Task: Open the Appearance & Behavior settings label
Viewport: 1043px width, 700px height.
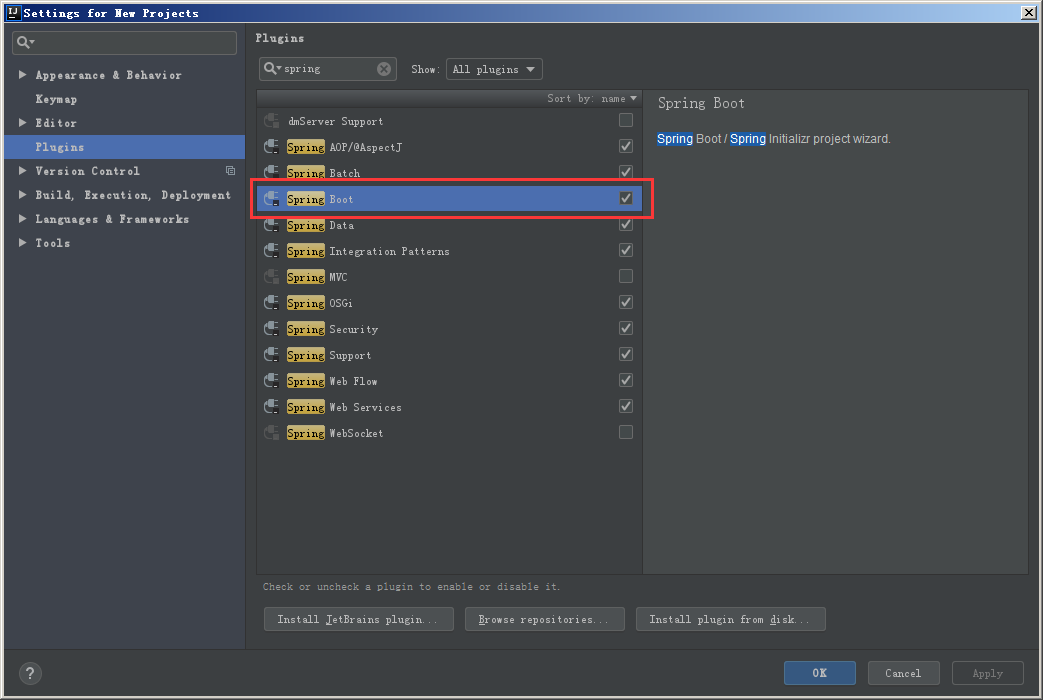Action: (108, 75)
